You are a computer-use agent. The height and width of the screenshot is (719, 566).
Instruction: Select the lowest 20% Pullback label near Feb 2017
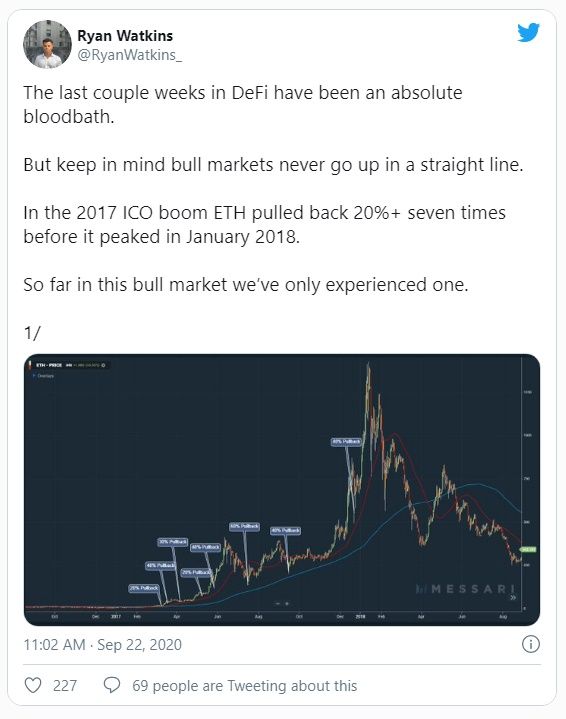(x=144, y=588)
